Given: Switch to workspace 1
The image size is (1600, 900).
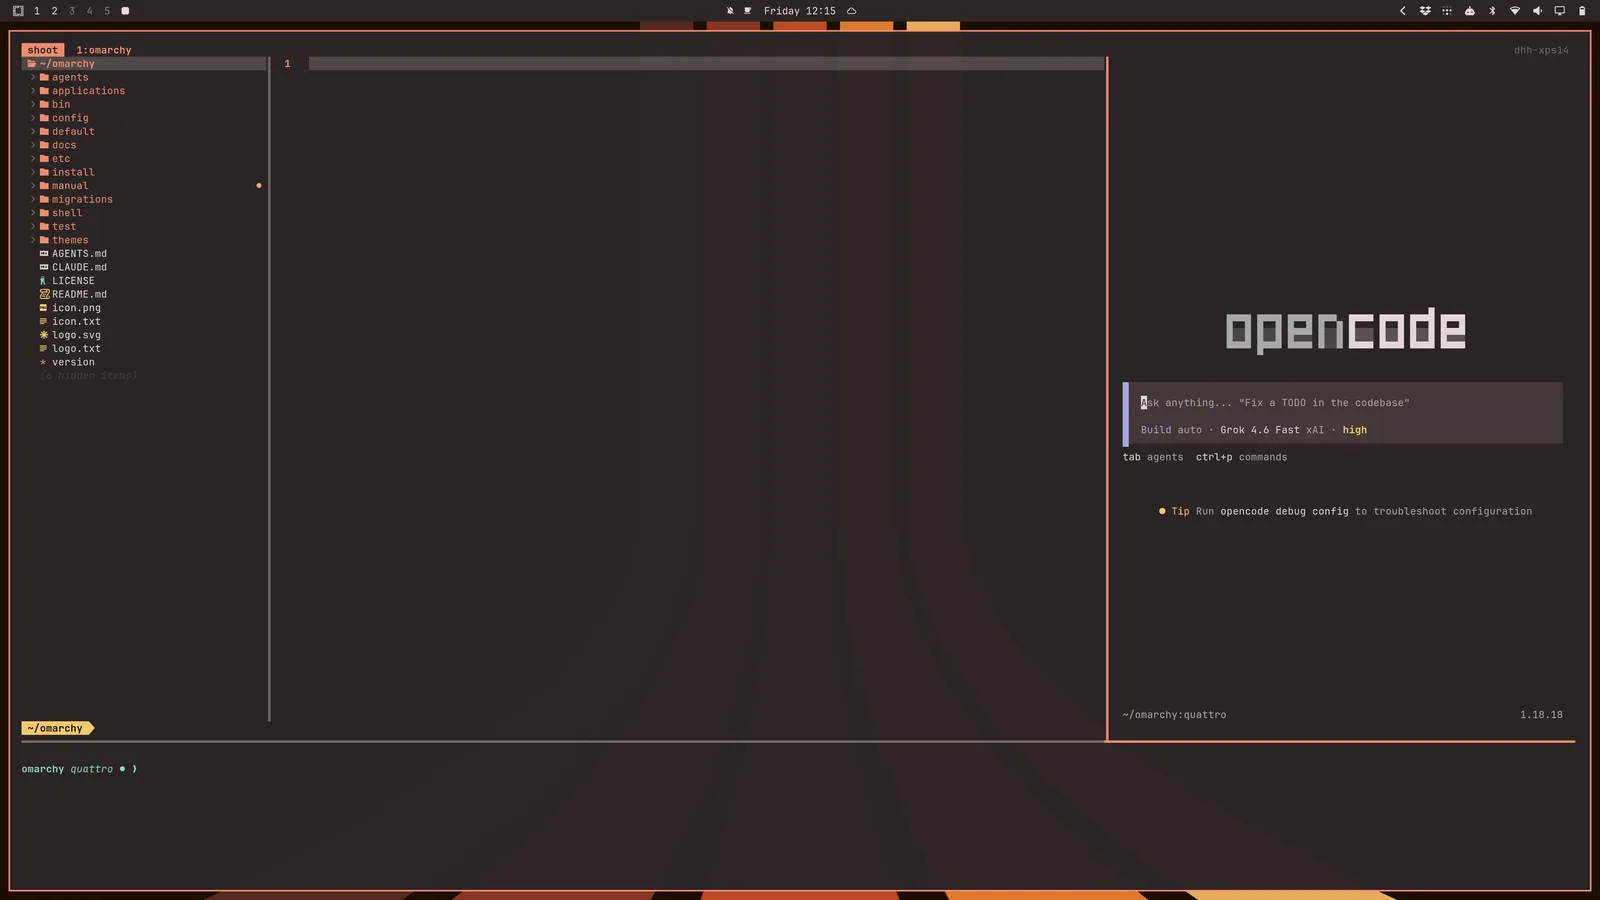Looking at the screenshot, I should point(37,11).
